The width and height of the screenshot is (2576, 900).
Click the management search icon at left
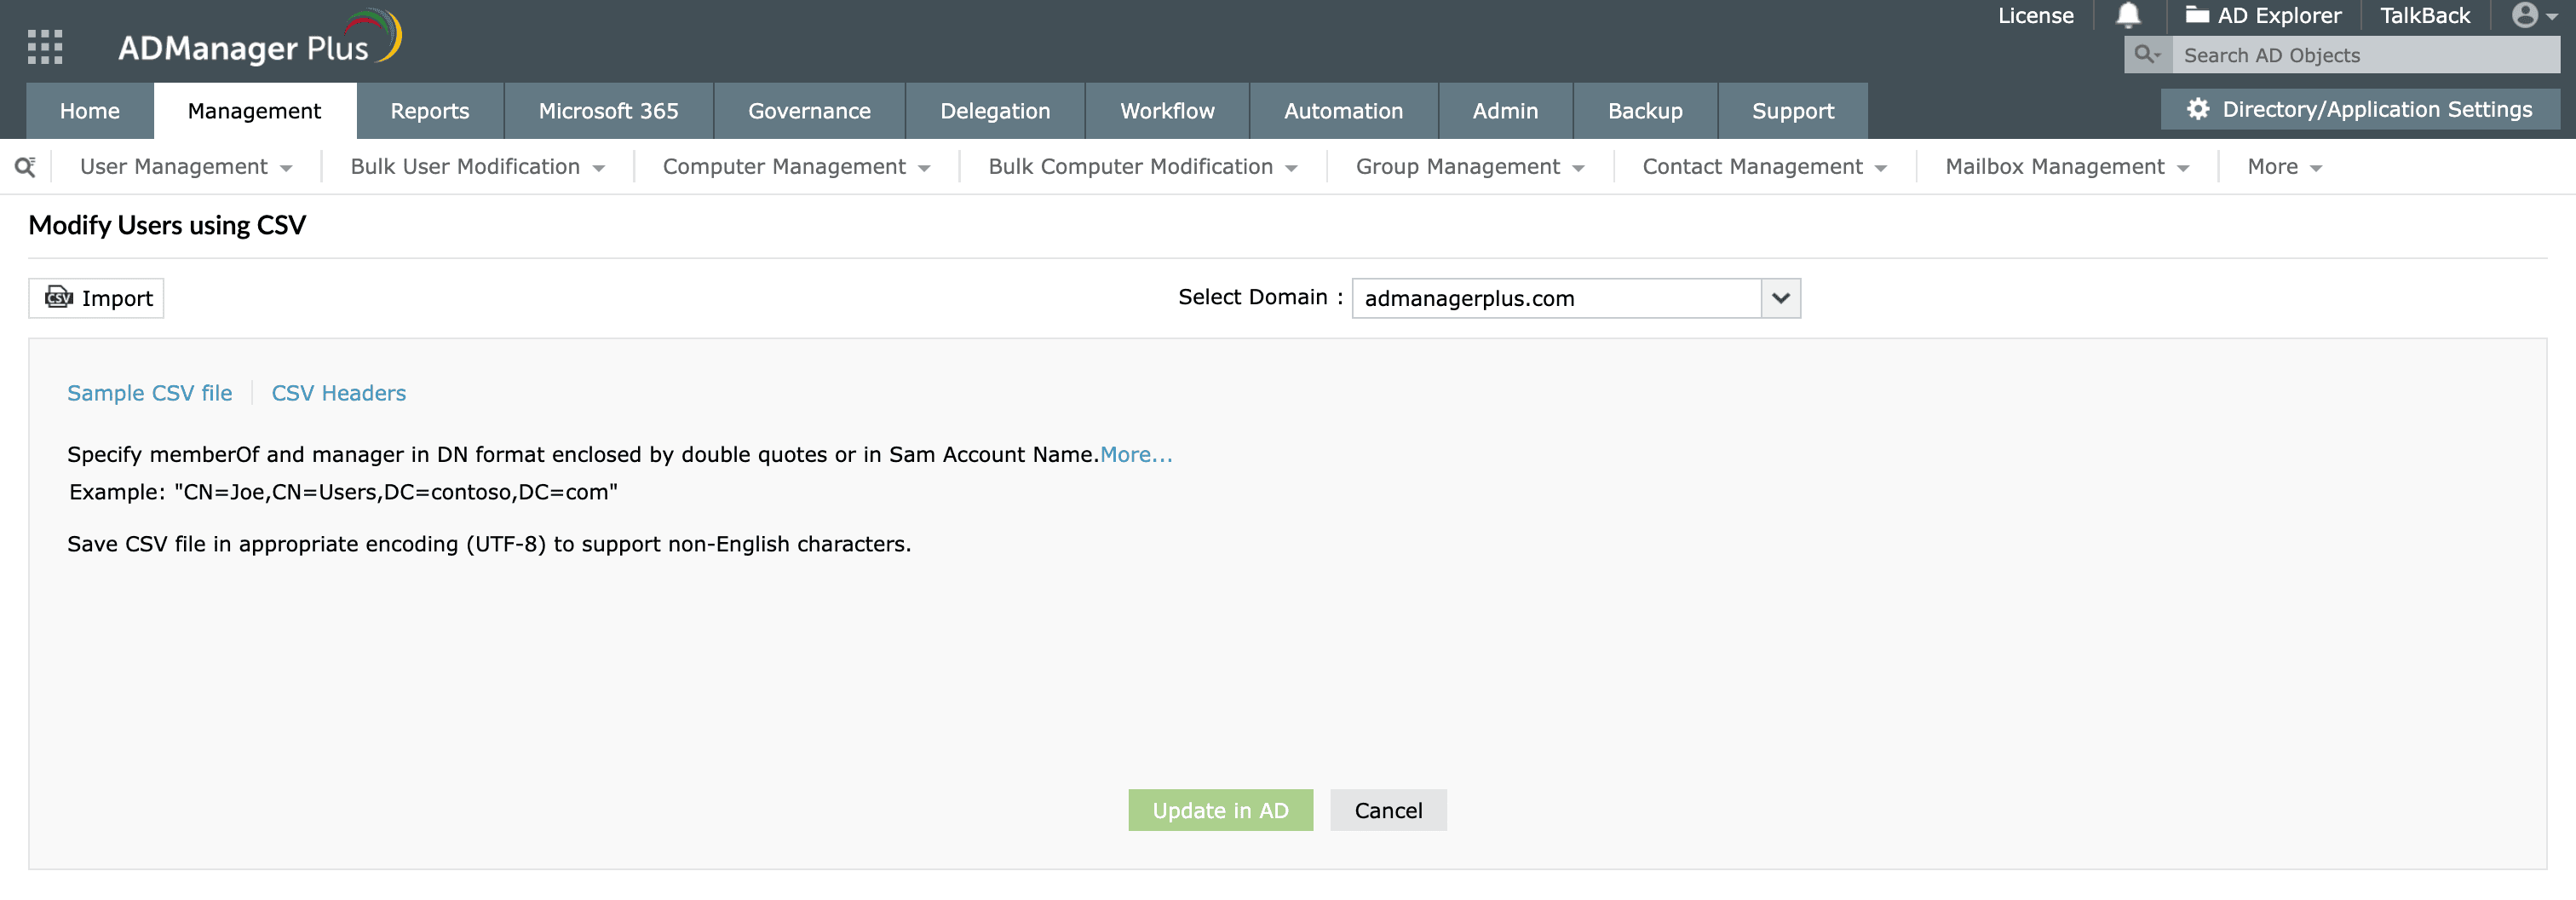point(25,166)
